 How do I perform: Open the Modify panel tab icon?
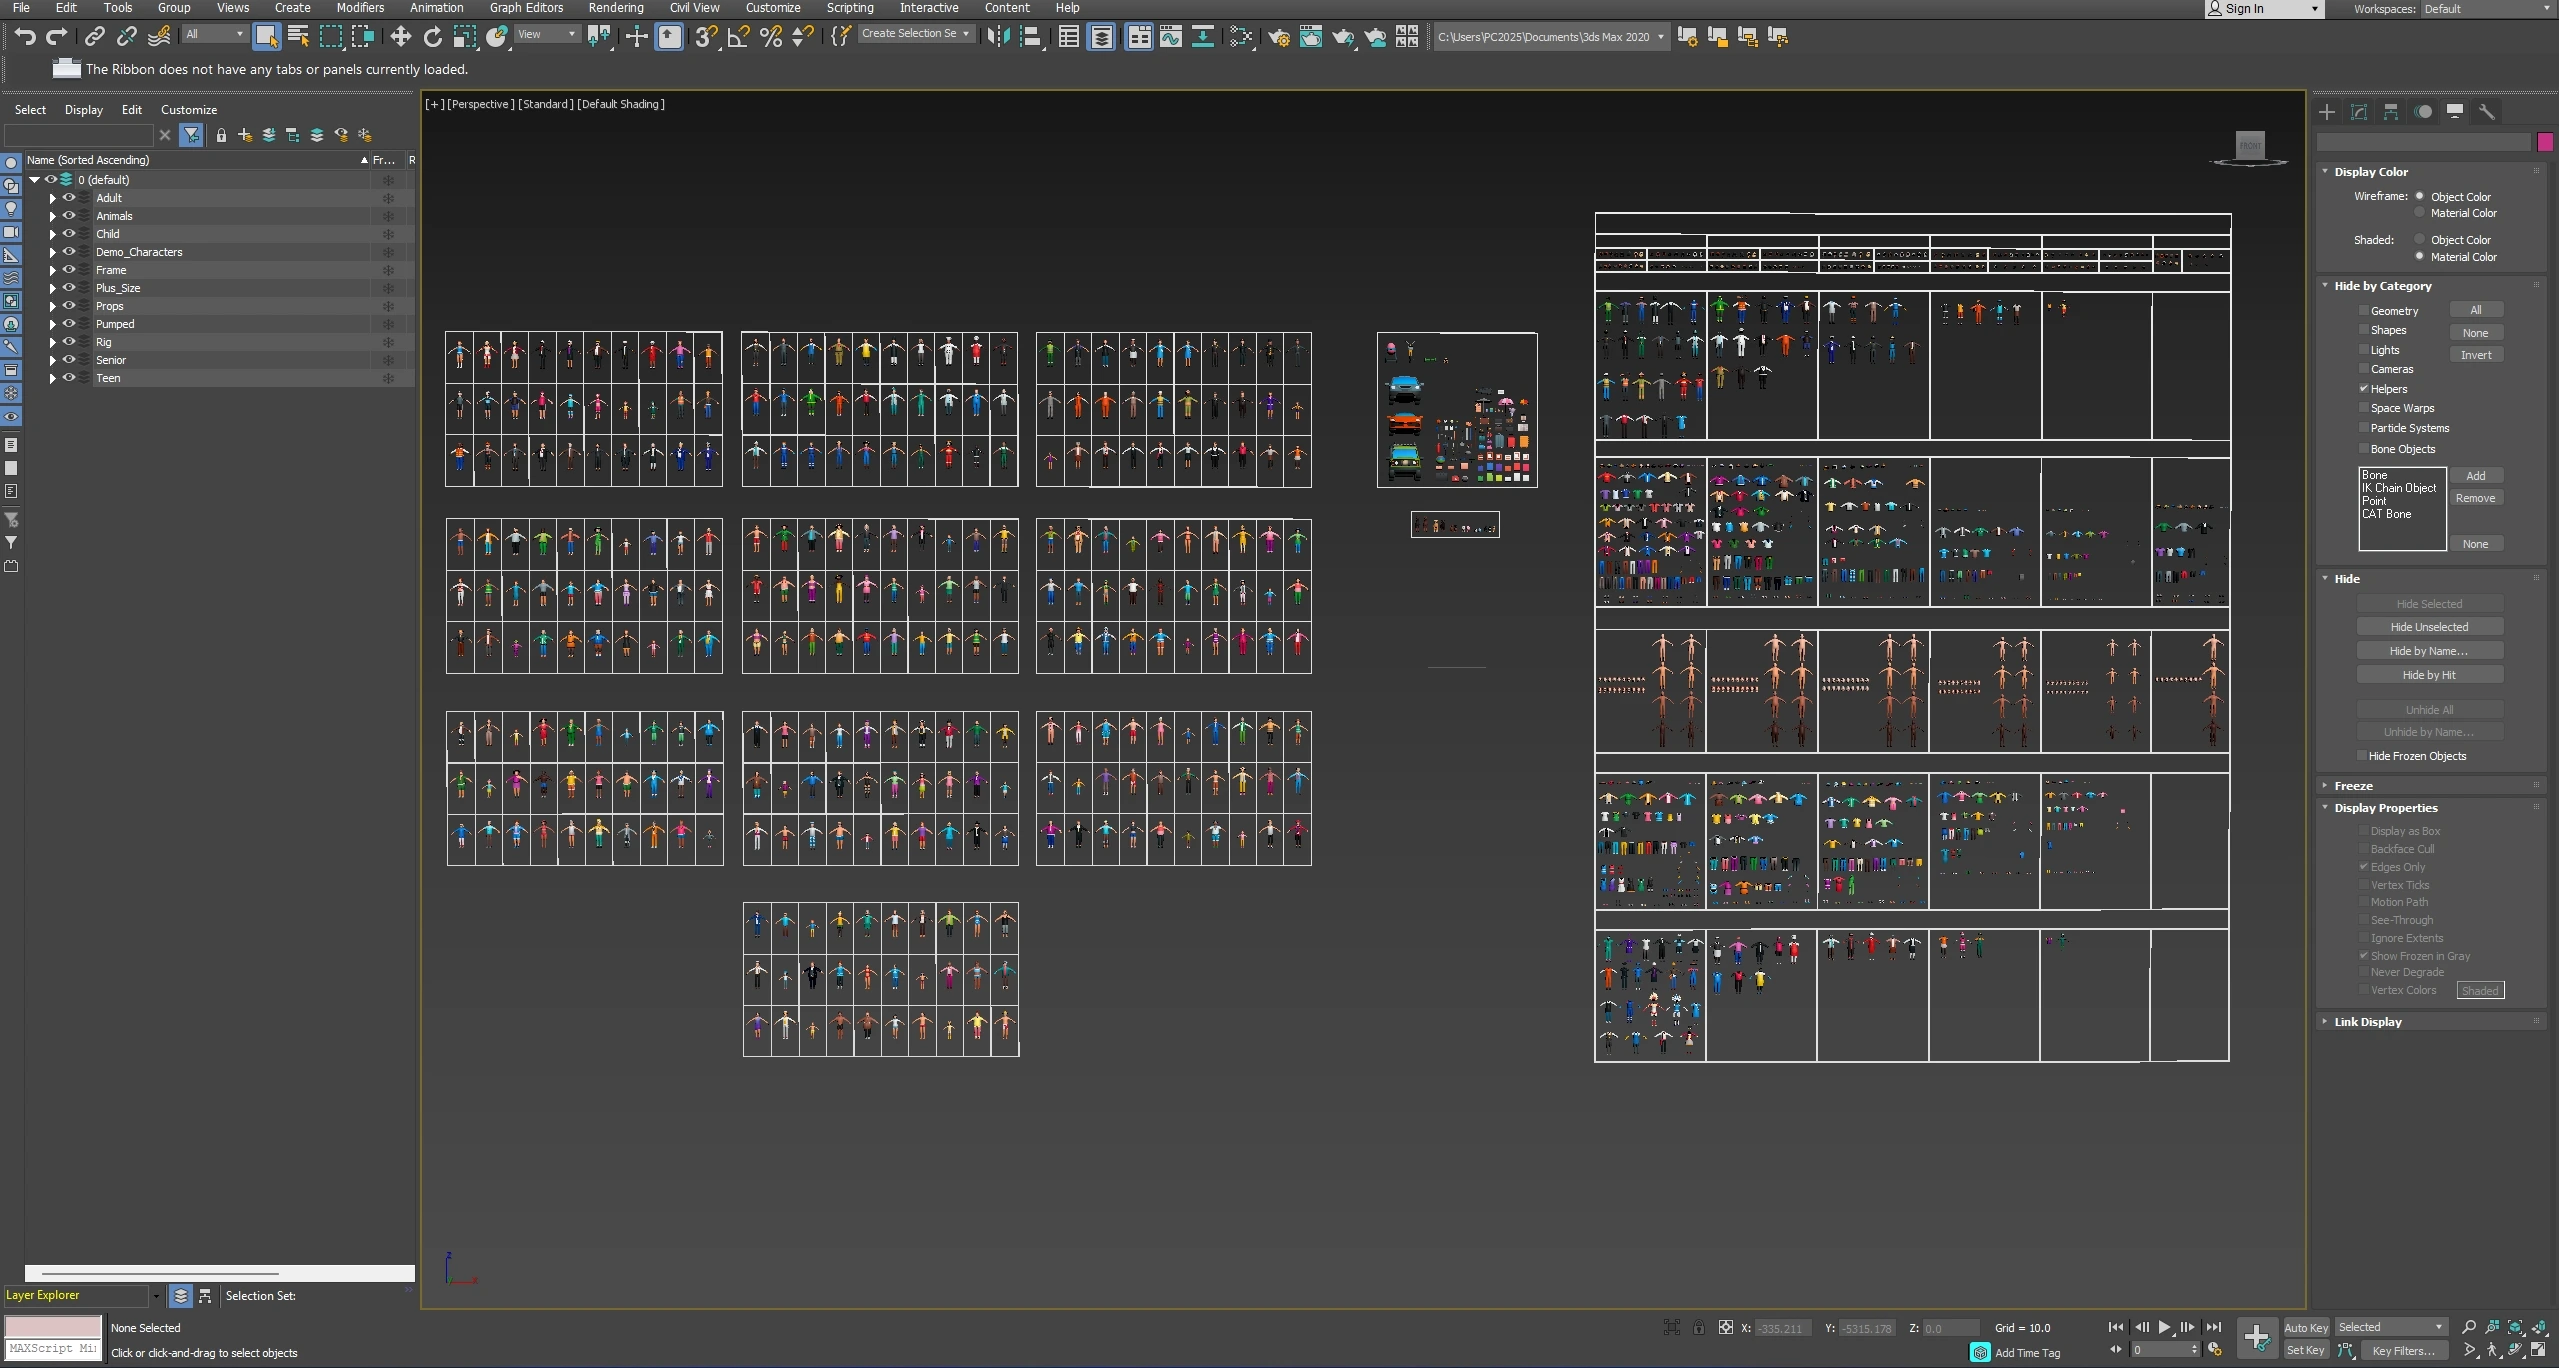pyautogui.click(x=2358, y=112)
